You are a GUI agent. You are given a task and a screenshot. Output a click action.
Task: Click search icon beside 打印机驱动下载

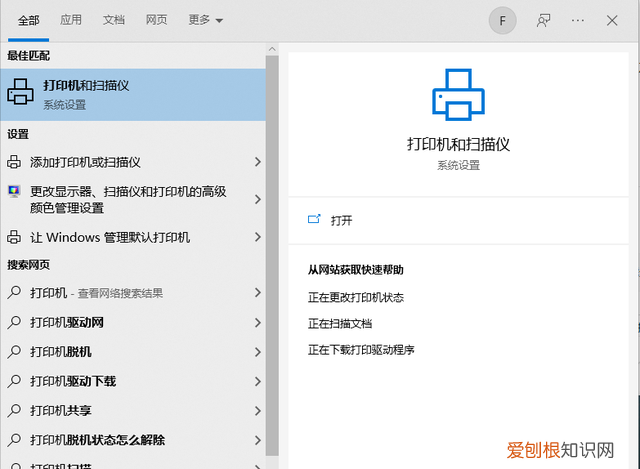[x=14, y=381]
